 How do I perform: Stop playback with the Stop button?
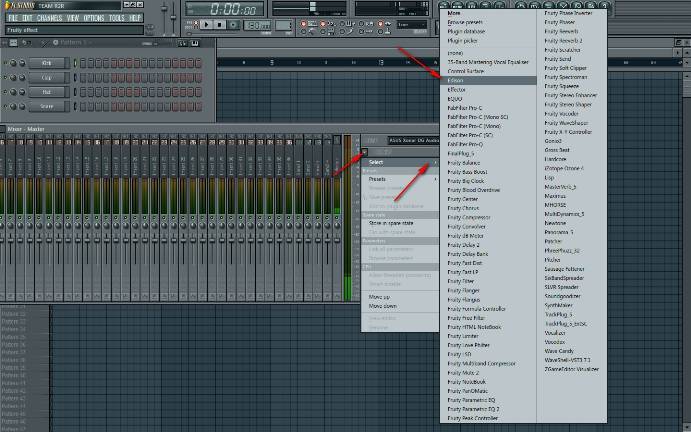(219, 25)
